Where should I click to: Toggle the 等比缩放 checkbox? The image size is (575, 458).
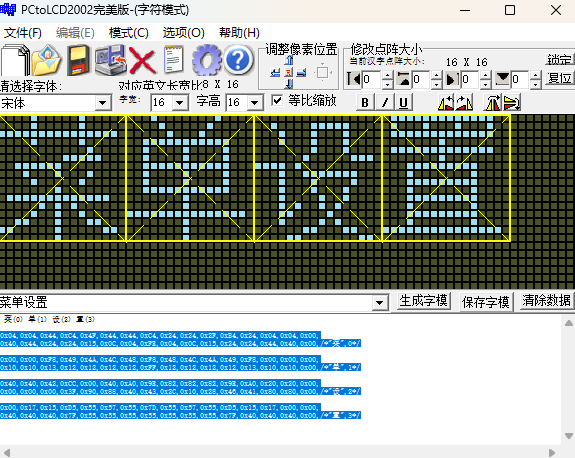277,100
